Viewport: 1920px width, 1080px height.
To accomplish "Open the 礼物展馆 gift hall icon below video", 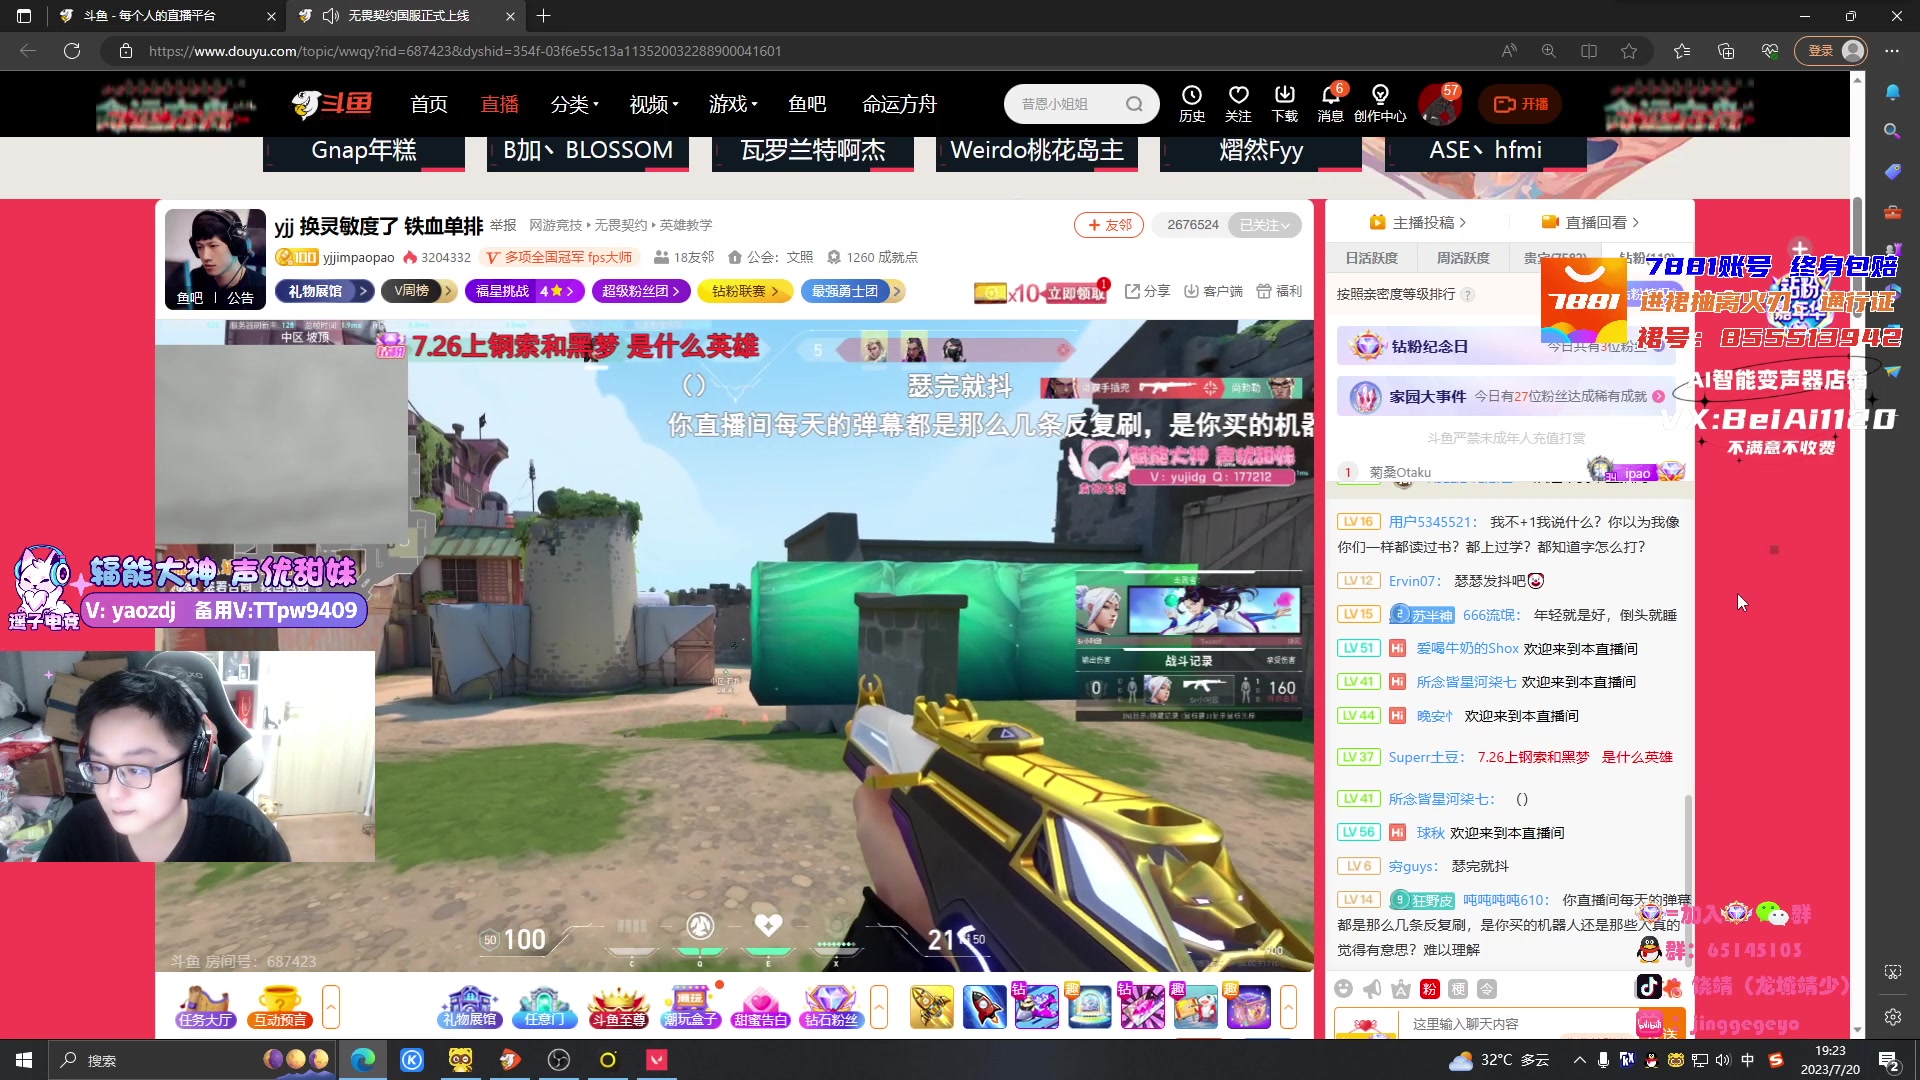I will (x=469, y=1006).
